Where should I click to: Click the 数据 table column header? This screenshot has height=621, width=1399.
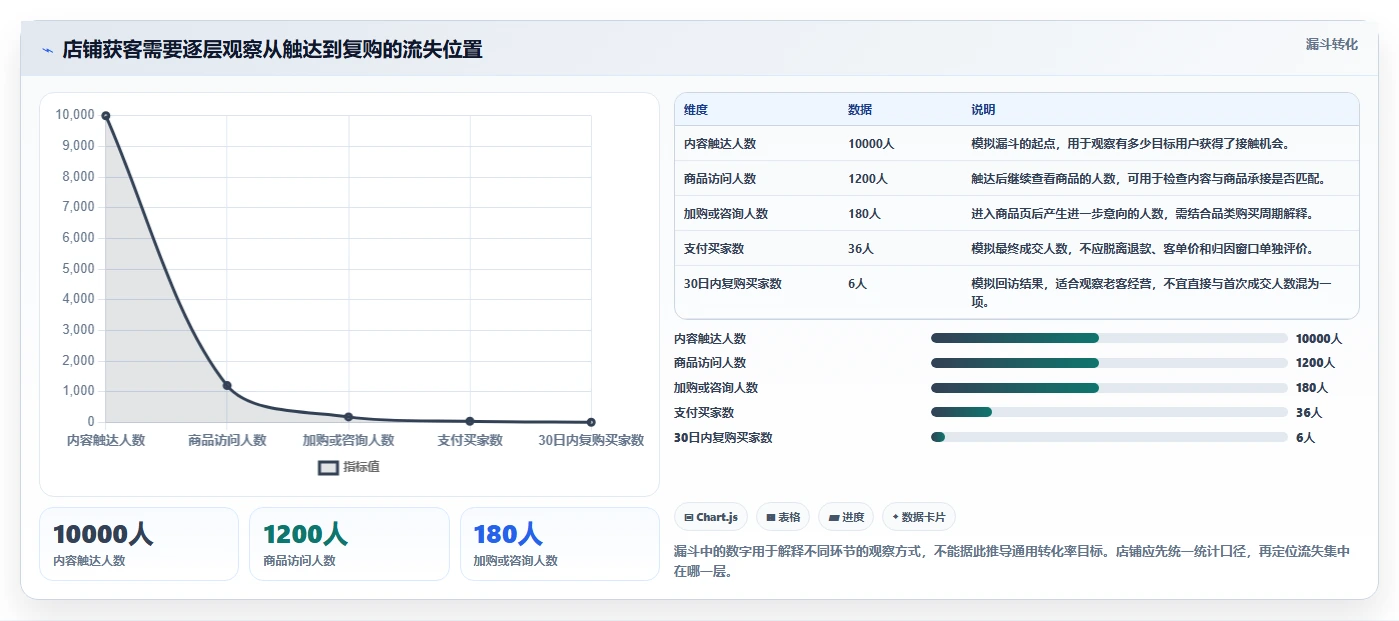(x=860, y=110)
